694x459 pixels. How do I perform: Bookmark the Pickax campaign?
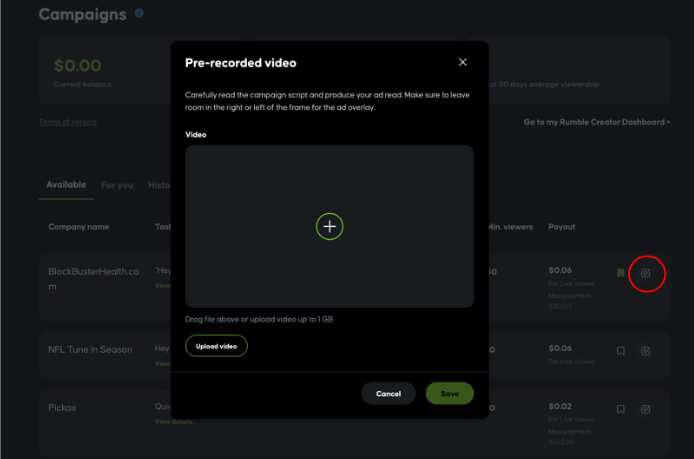click(x=621, y=409)
